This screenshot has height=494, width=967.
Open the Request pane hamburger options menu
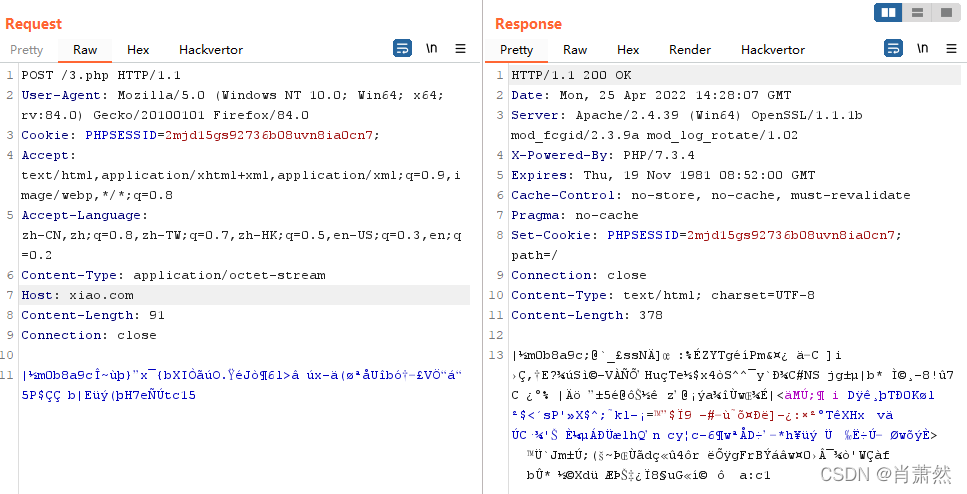(460, 48)
